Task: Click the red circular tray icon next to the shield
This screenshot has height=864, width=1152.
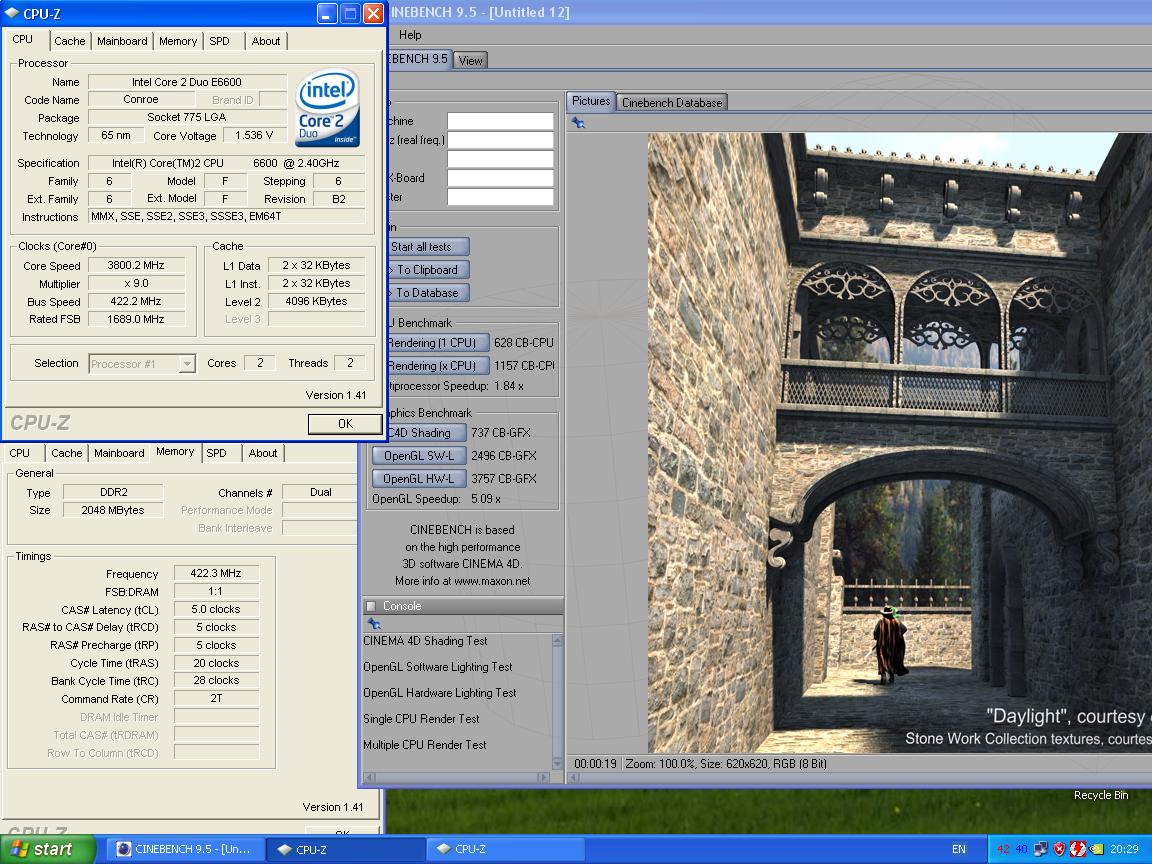Action: tap(1078, 849)
